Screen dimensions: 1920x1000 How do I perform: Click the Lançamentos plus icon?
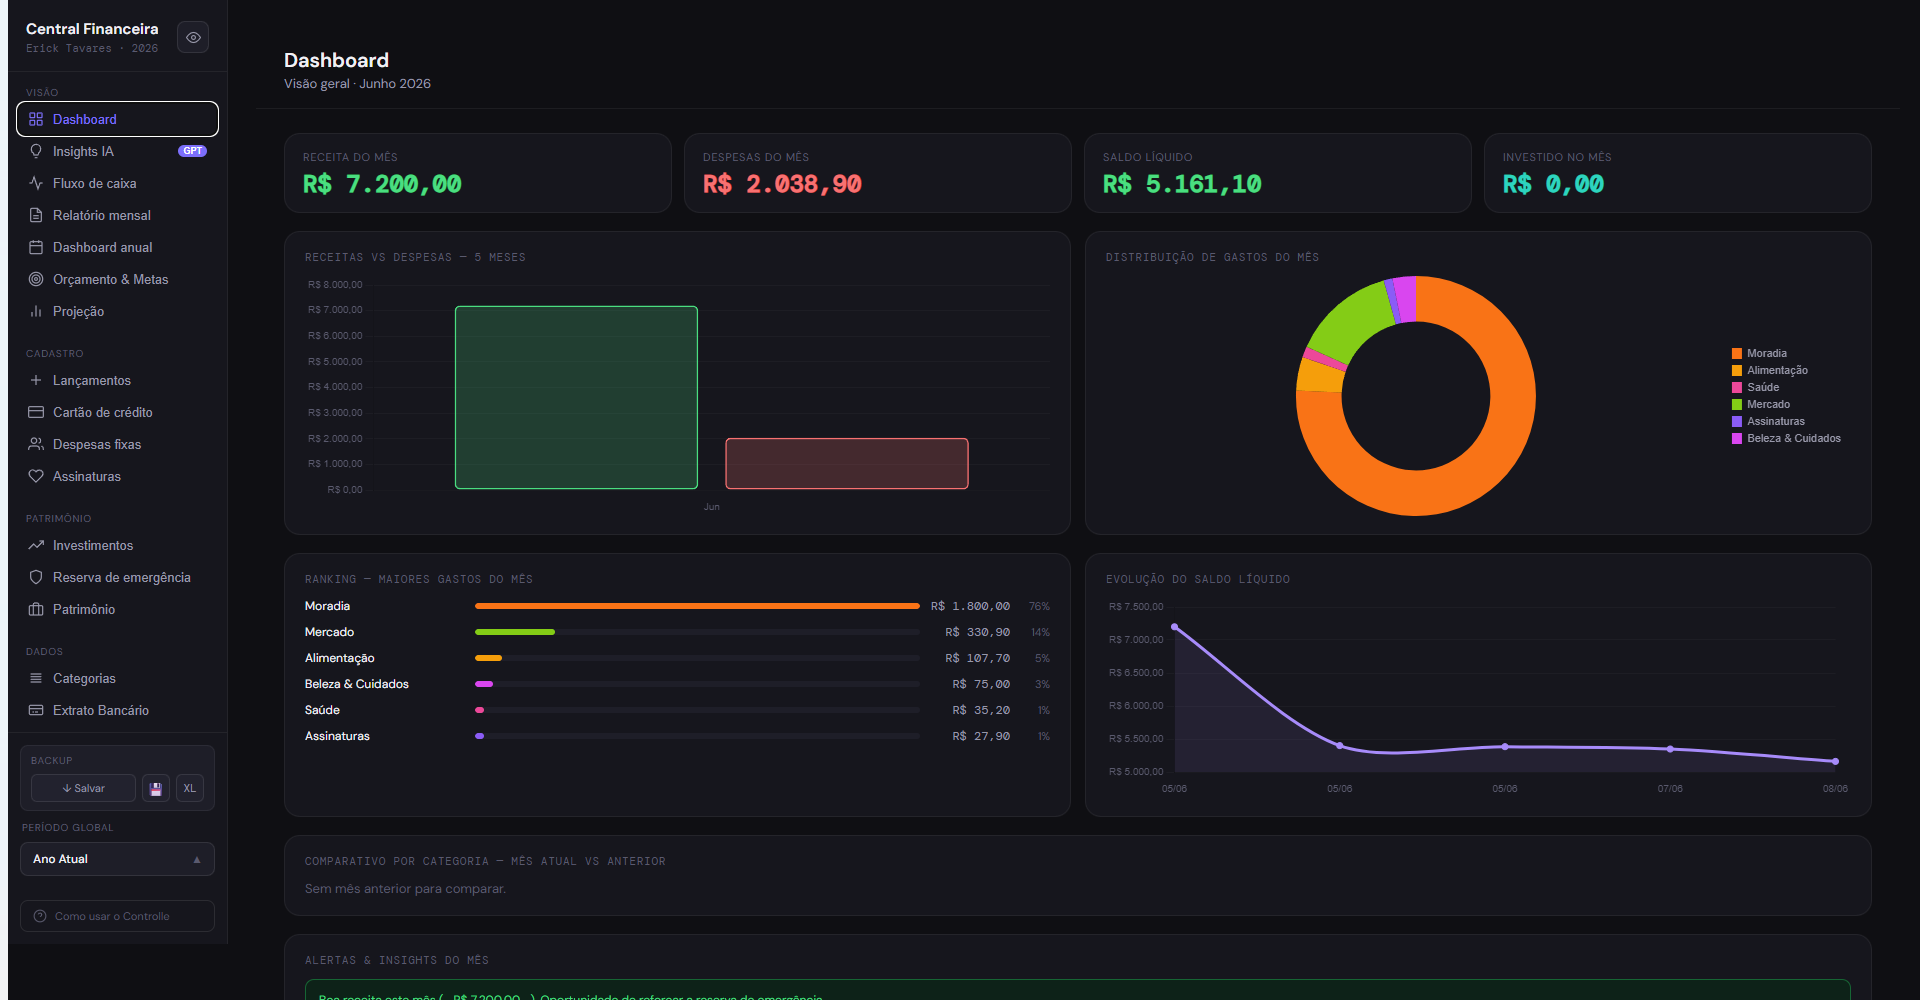tap(36, 380)
